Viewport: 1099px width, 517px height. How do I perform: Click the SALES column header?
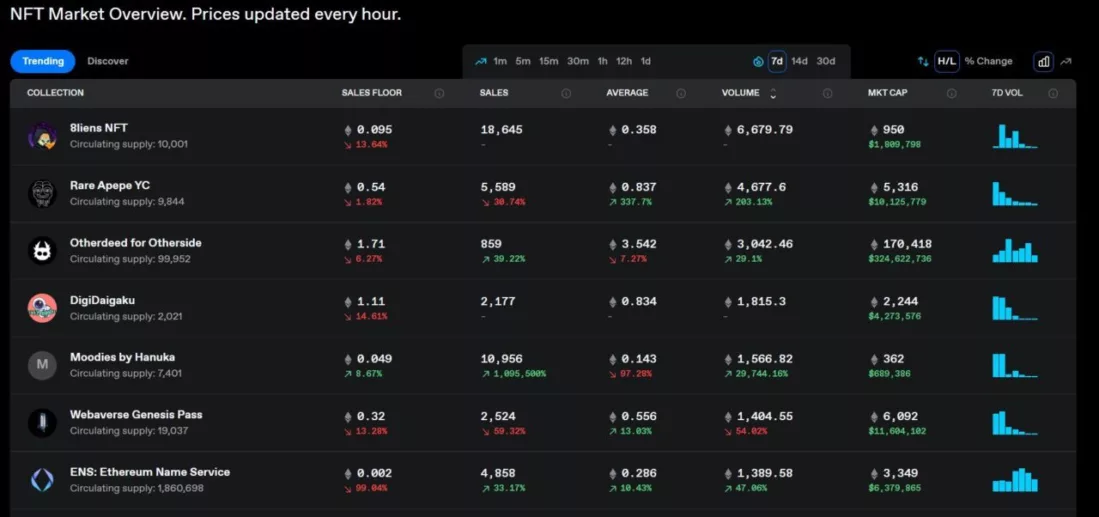tap(494, 92)
